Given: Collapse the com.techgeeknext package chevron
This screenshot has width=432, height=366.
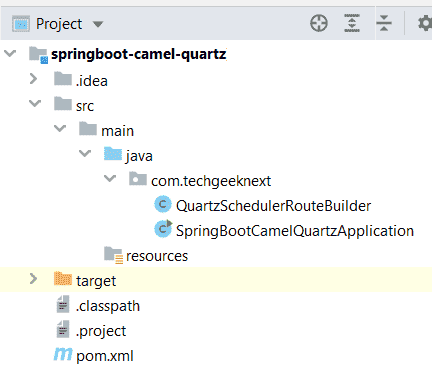Looking at the screenshot, I should pos(110,178).
